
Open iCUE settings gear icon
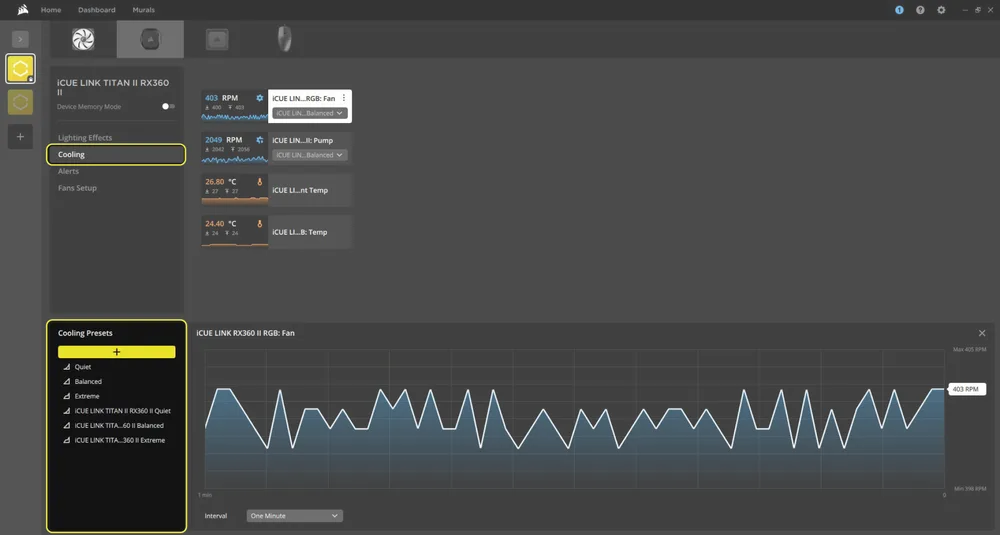(x=941, y=10)
